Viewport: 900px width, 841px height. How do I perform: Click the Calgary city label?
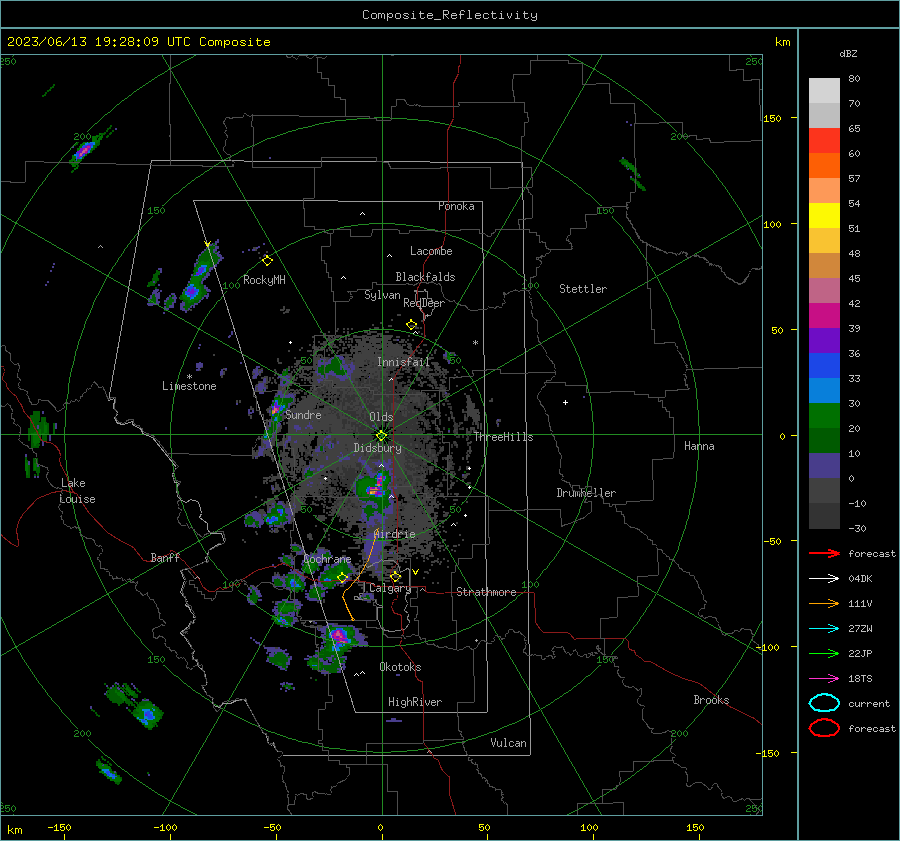pyautogui.click(x=390, y=588)
